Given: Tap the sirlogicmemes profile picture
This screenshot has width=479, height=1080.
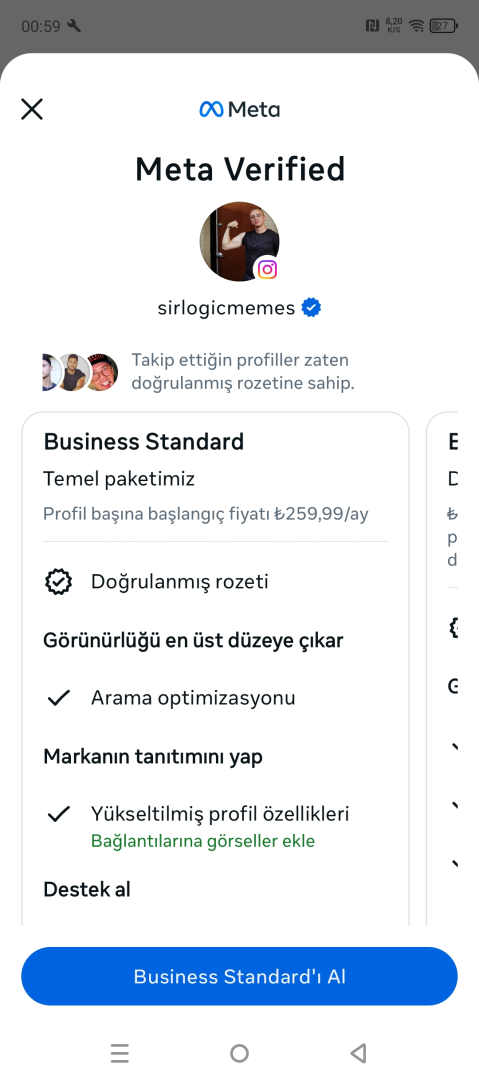Looking at the screenshot, I should pyautogui.click(x=239, y=241).
